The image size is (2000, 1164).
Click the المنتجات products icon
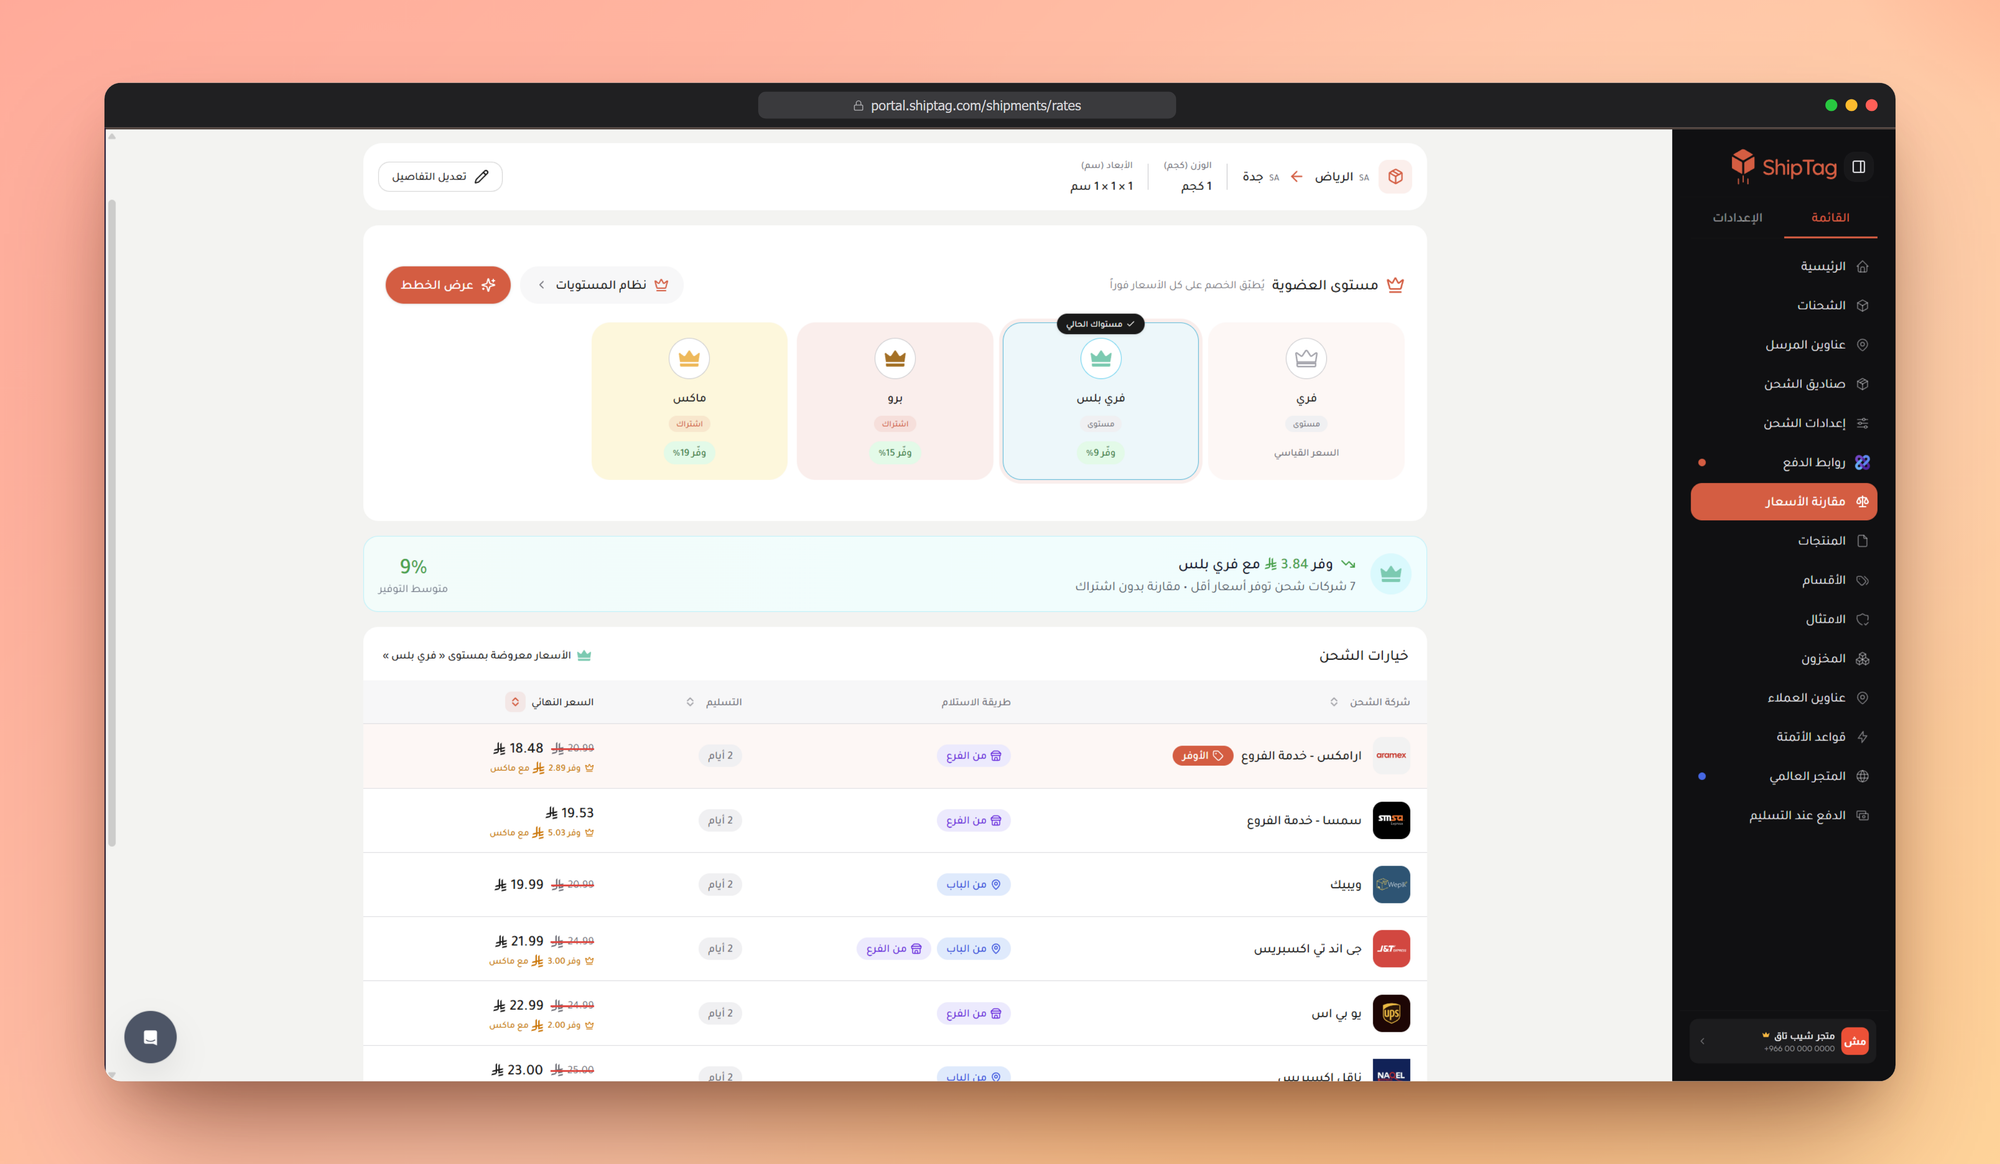[x=1862, y=541]
